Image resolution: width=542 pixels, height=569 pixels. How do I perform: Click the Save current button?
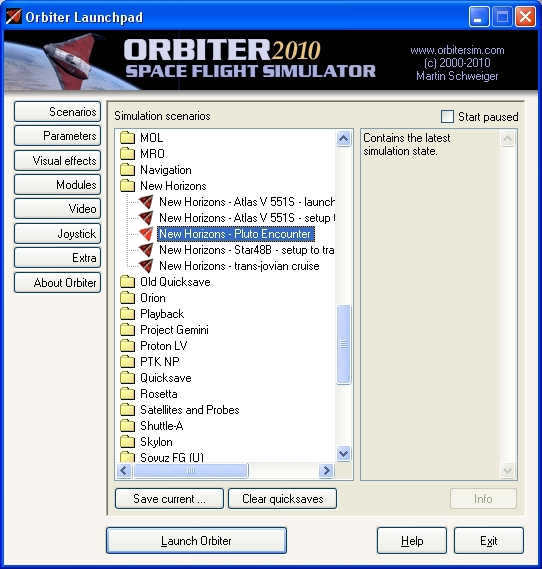pyautogui.click(x=169, y=499)
